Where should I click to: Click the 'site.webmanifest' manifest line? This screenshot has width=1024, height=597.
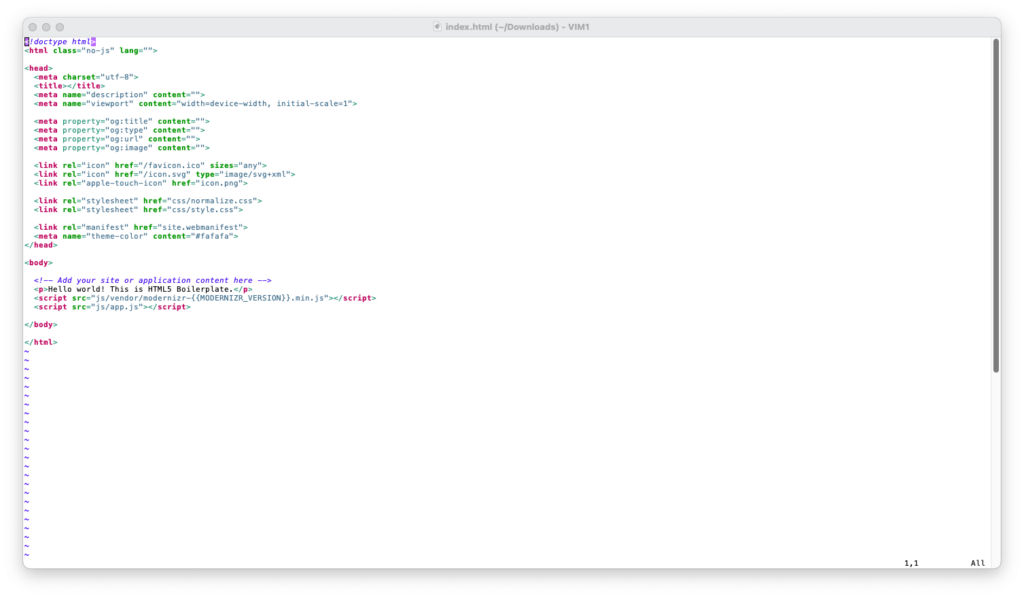[x=141, y=227]
